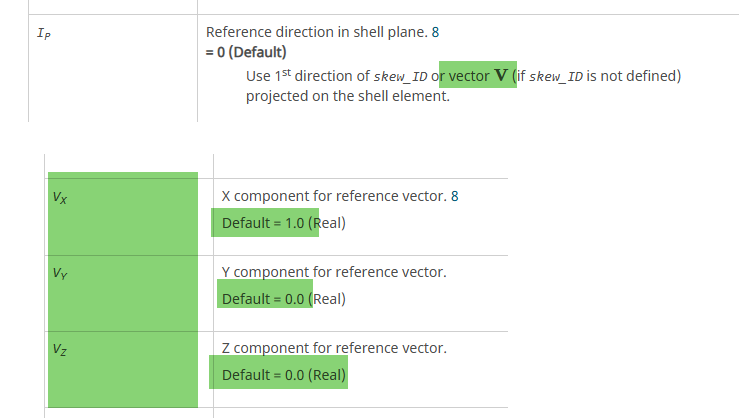Click 'Use 1st direction of' text
The image size is (739, 418).
click(x=306, y=77)
